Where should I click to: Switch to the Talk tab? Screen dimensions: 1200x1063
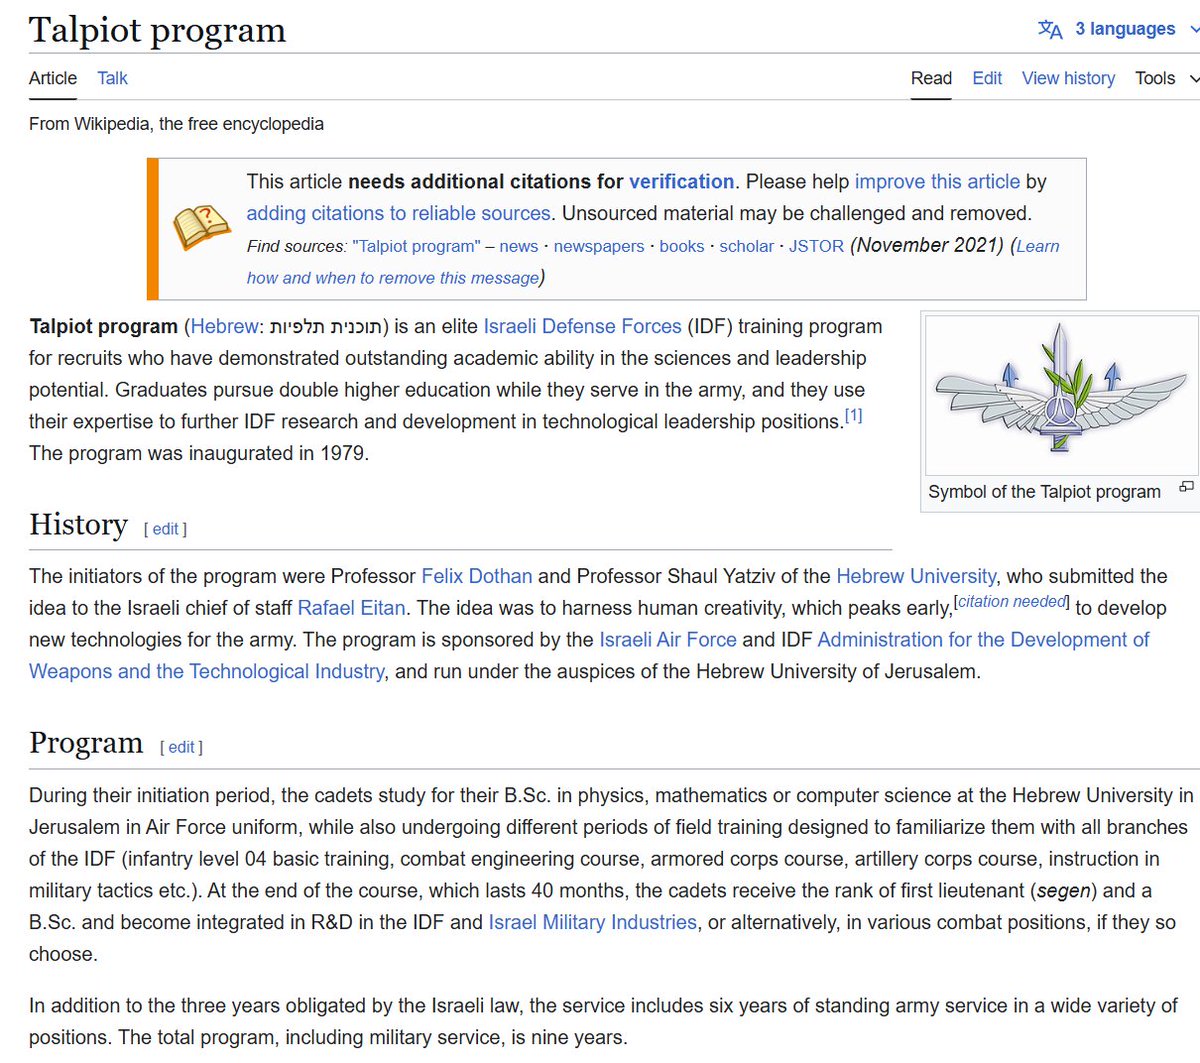point(112,78)
